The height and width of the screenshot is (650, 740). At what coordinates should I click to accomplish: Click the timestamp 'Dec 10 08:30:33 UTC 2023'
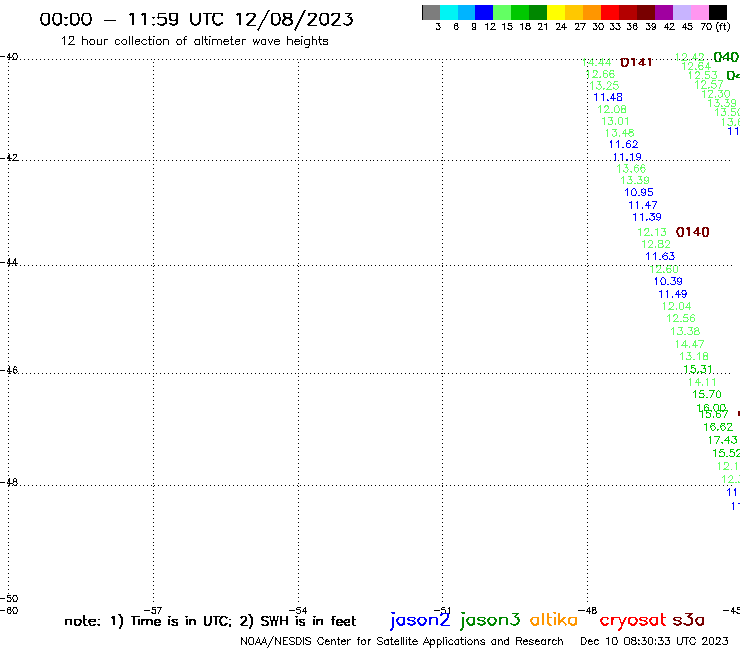pos(654,641)
